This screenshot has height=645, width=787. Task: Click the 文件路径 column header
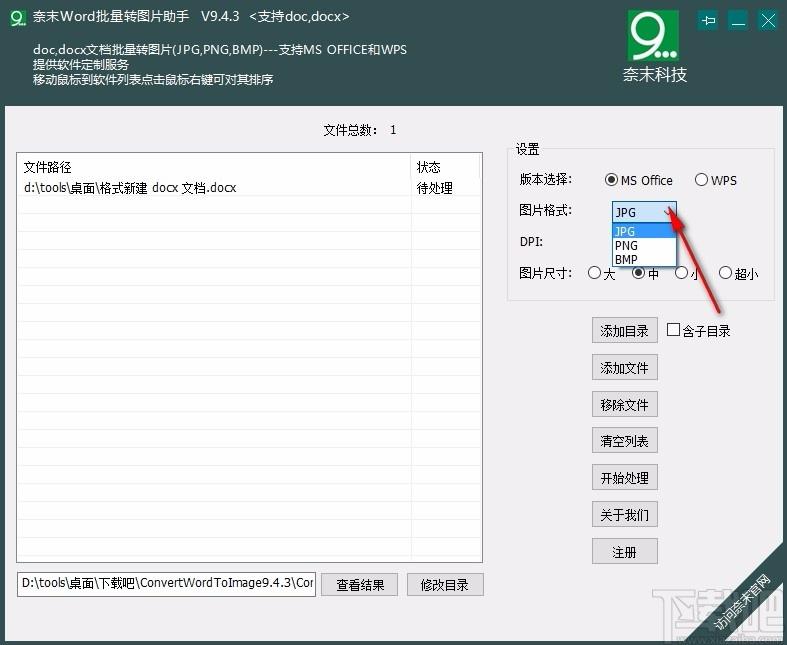[x=214, y=167]
